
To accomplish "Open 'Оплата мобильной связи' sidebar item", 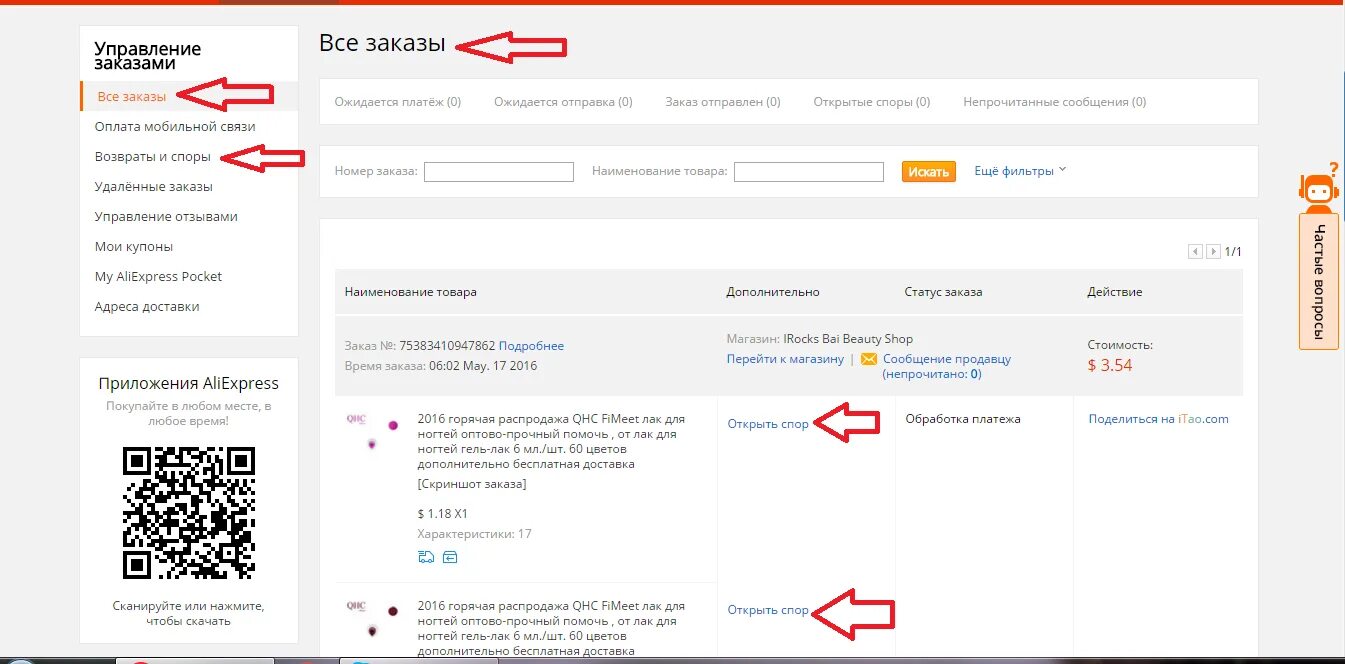I will 175,126.
